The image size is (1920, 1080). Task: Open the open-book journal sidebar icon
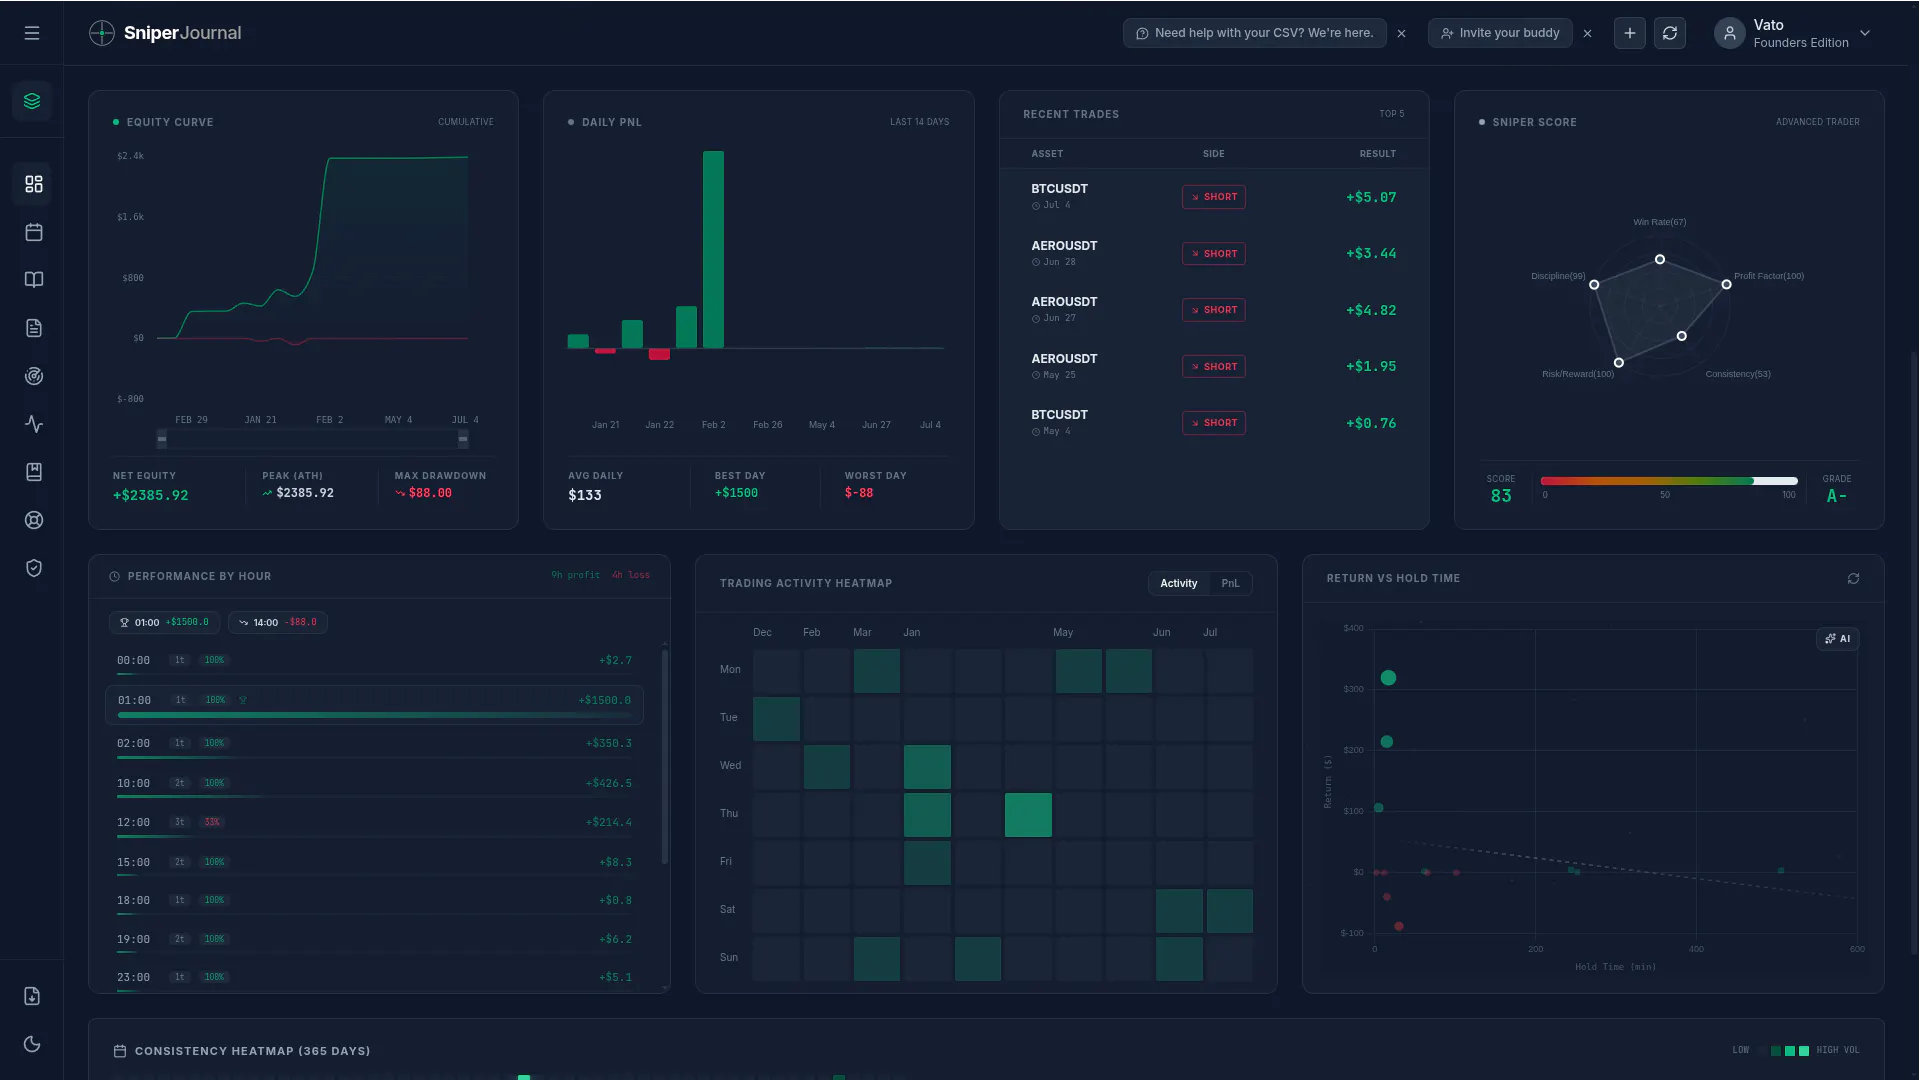pos(33,280)
